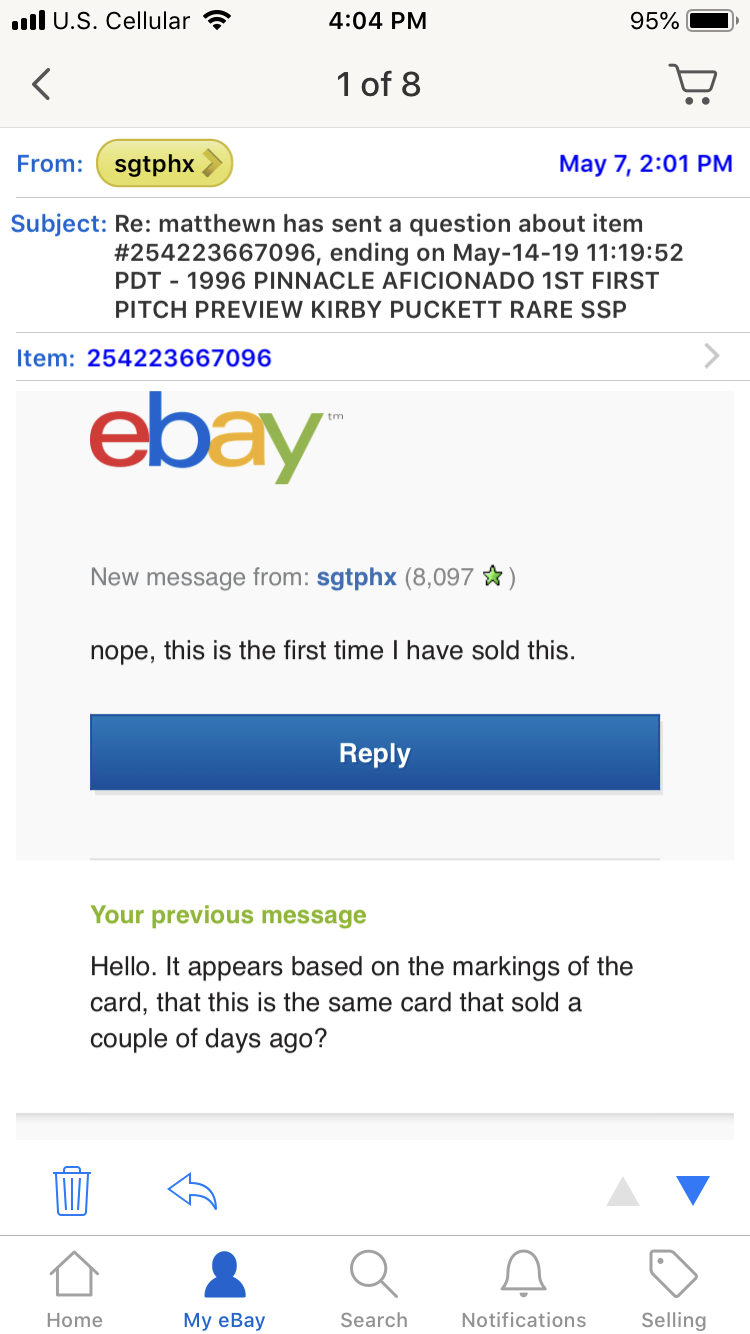
Task: Go to next message down arrow
Action: coord(692,1190)
